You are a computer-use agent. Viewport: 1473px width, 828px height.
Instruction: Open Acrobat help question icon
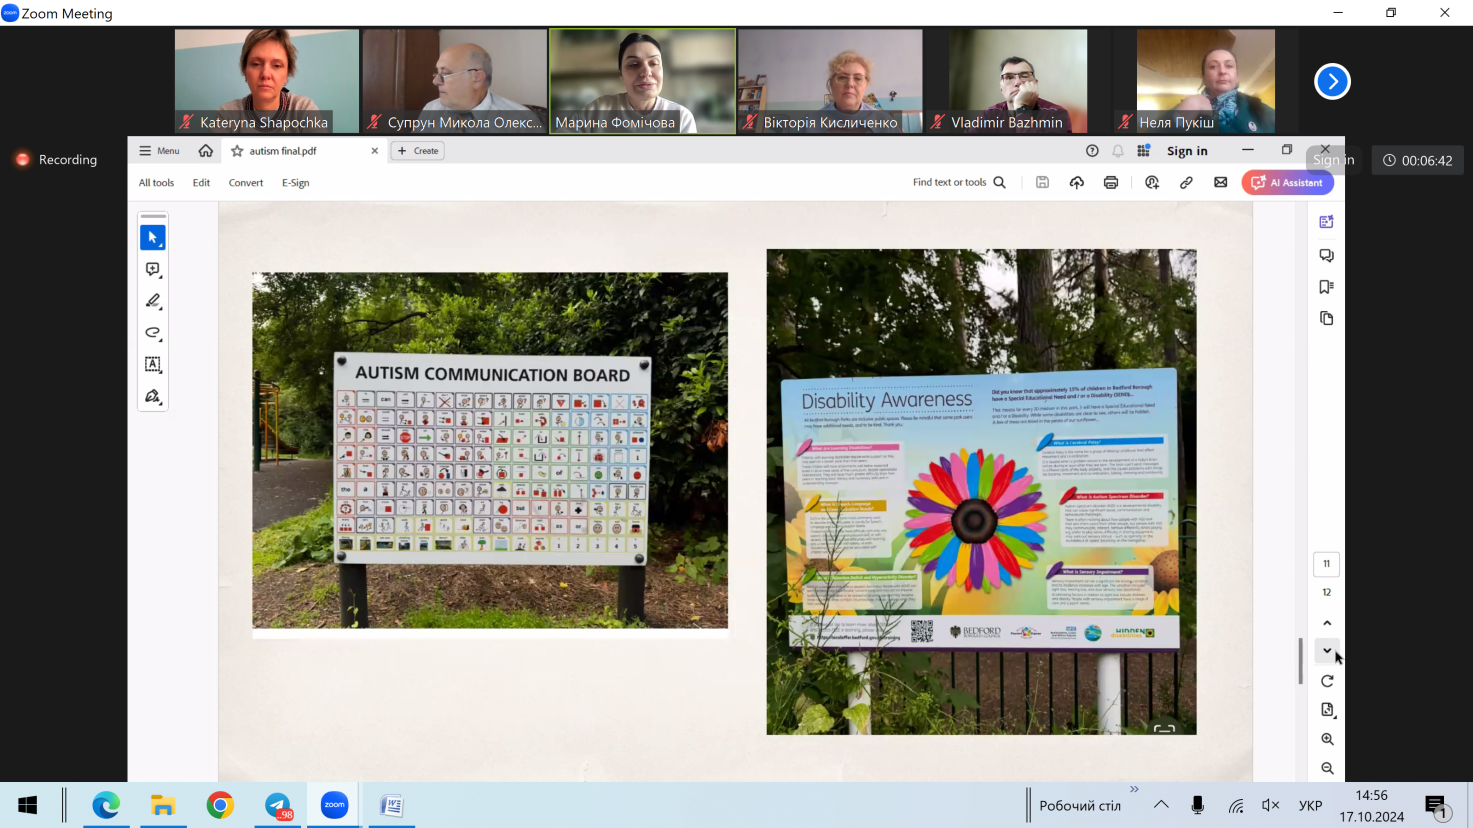[x=1092, y=151]
